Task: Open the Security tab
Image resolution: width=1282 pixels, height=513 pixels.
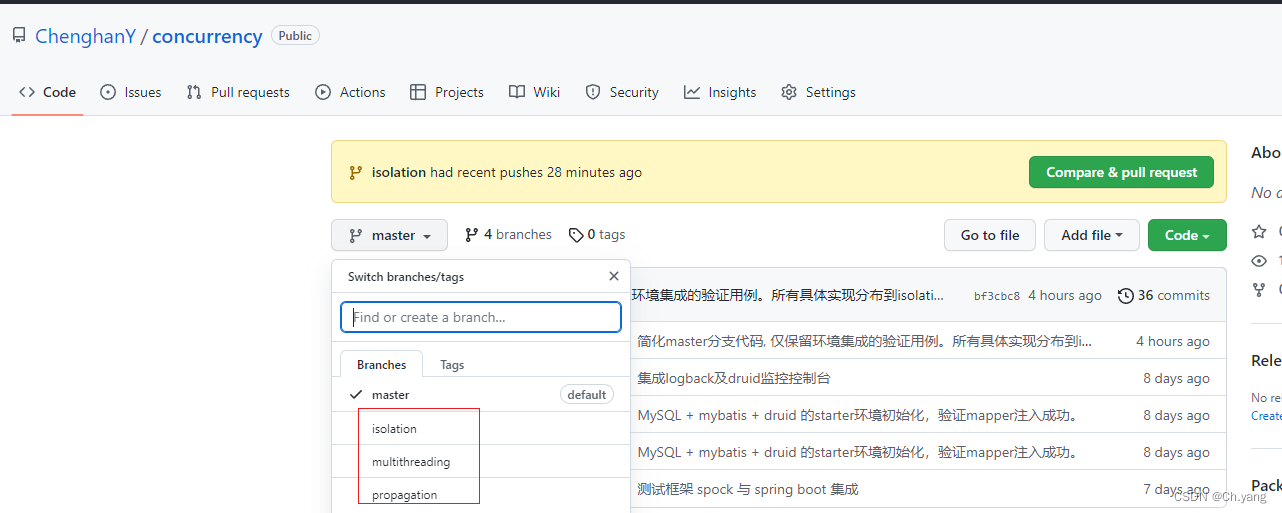Action: click(622, 92)
